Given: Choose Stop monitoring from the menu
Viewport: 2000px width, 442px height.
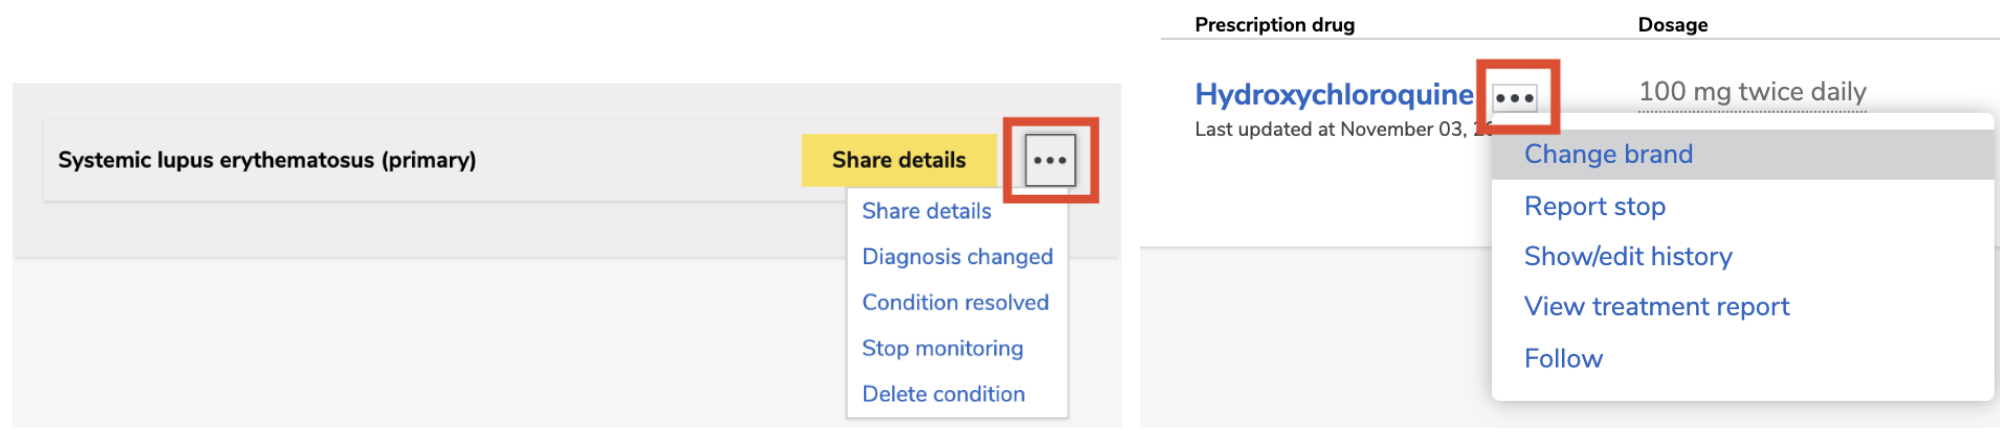Looking at the screenshot, I should (x=942, y=348).
